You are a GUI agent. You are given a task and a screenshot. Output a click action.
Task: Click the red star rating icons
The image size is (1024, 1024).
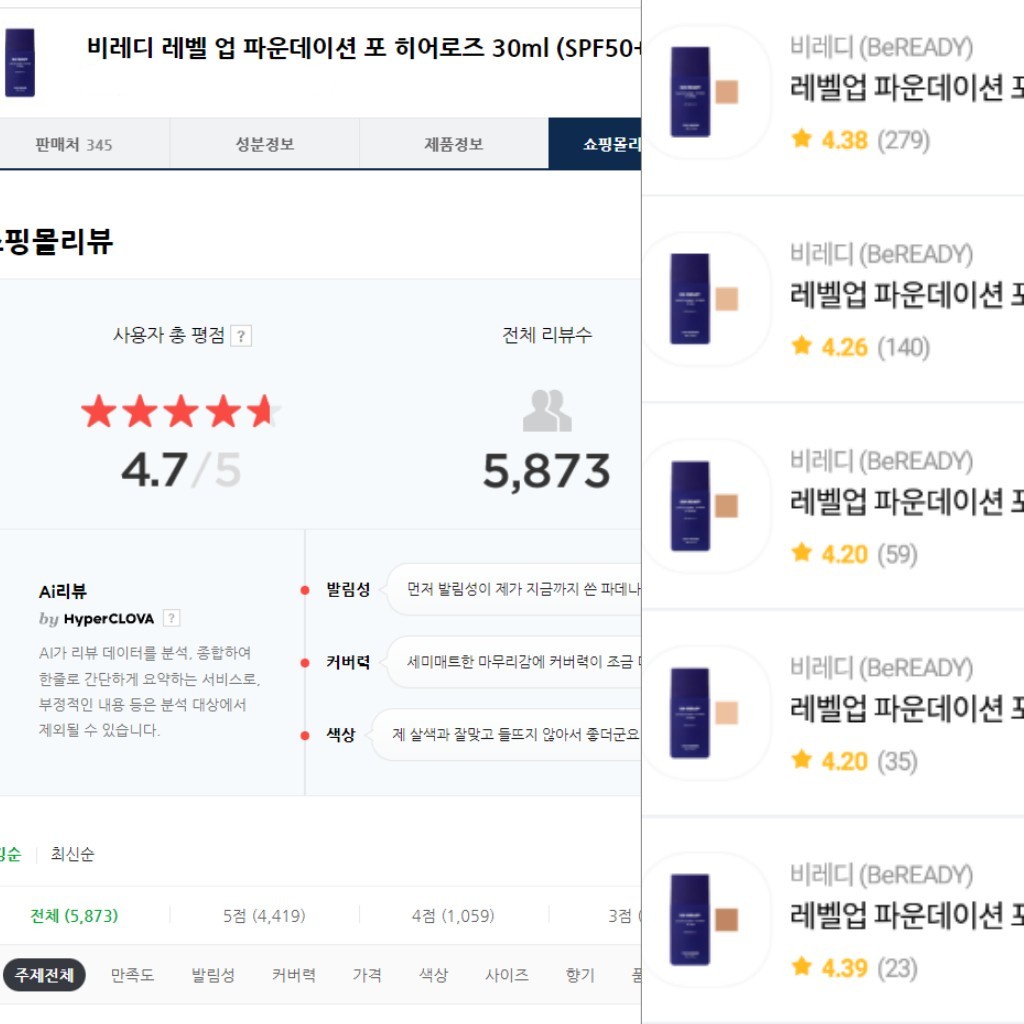click(181, 411)
